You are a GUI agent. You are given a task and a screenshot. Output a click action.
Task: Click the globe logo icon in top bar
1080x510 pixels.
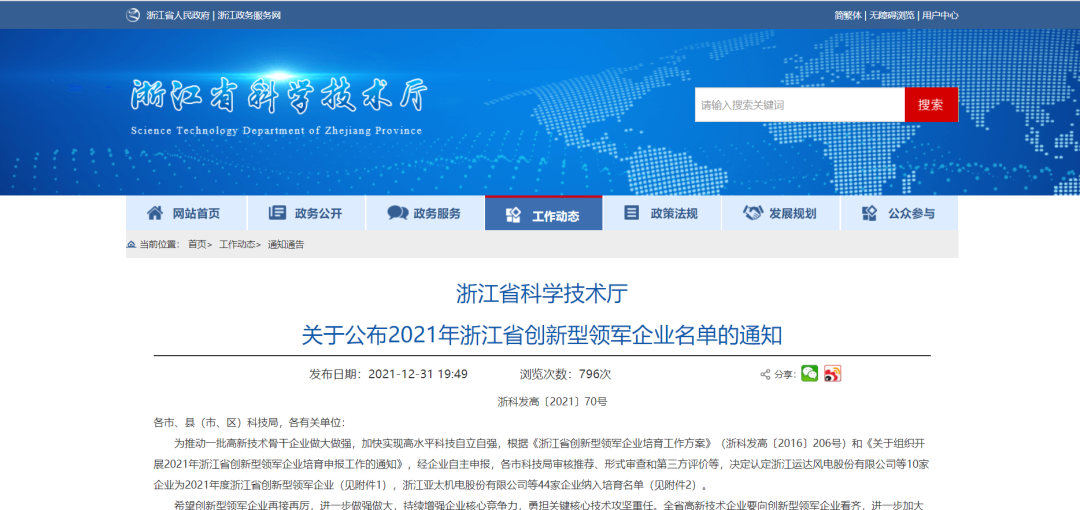(133, 15)
